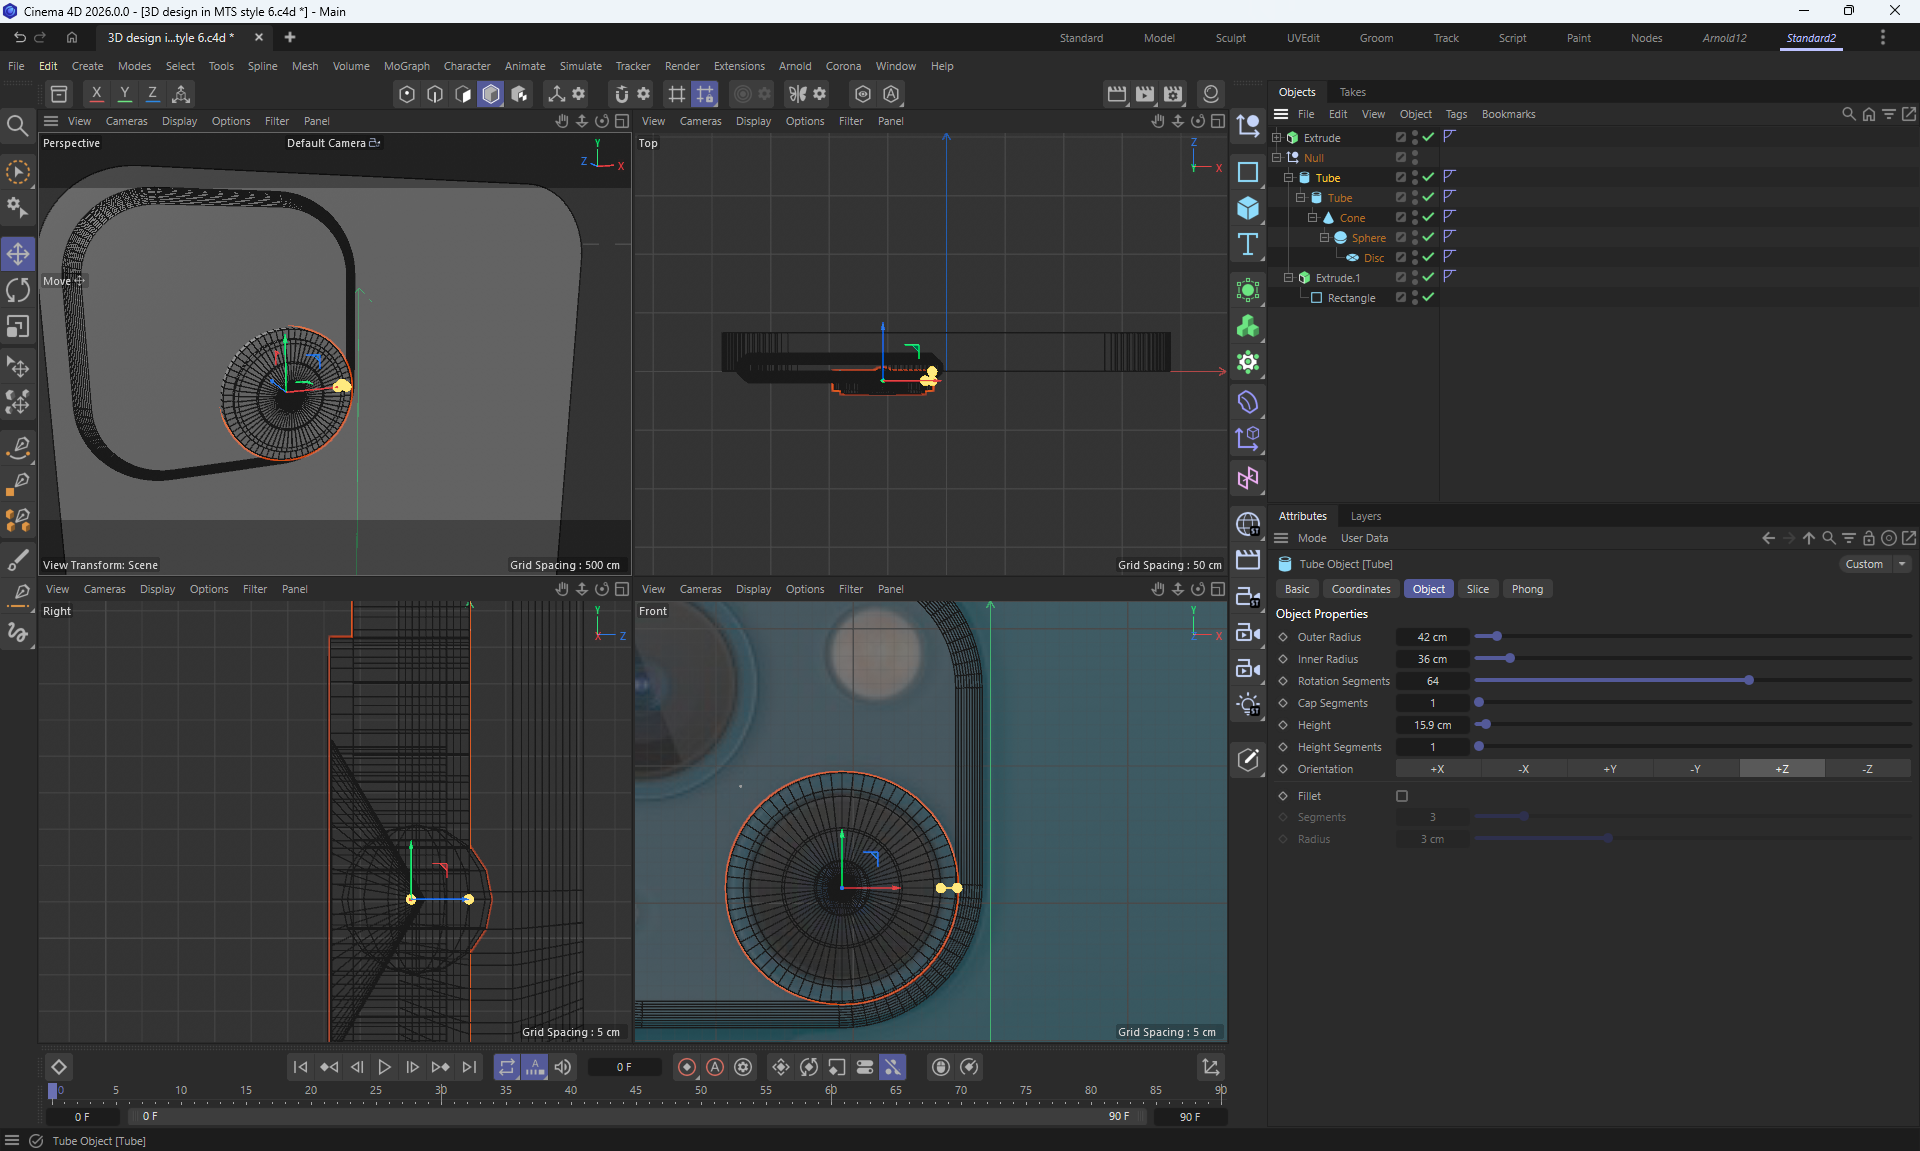
Task: Open the MoGraph menu
Action: click(x=406, y=66)
